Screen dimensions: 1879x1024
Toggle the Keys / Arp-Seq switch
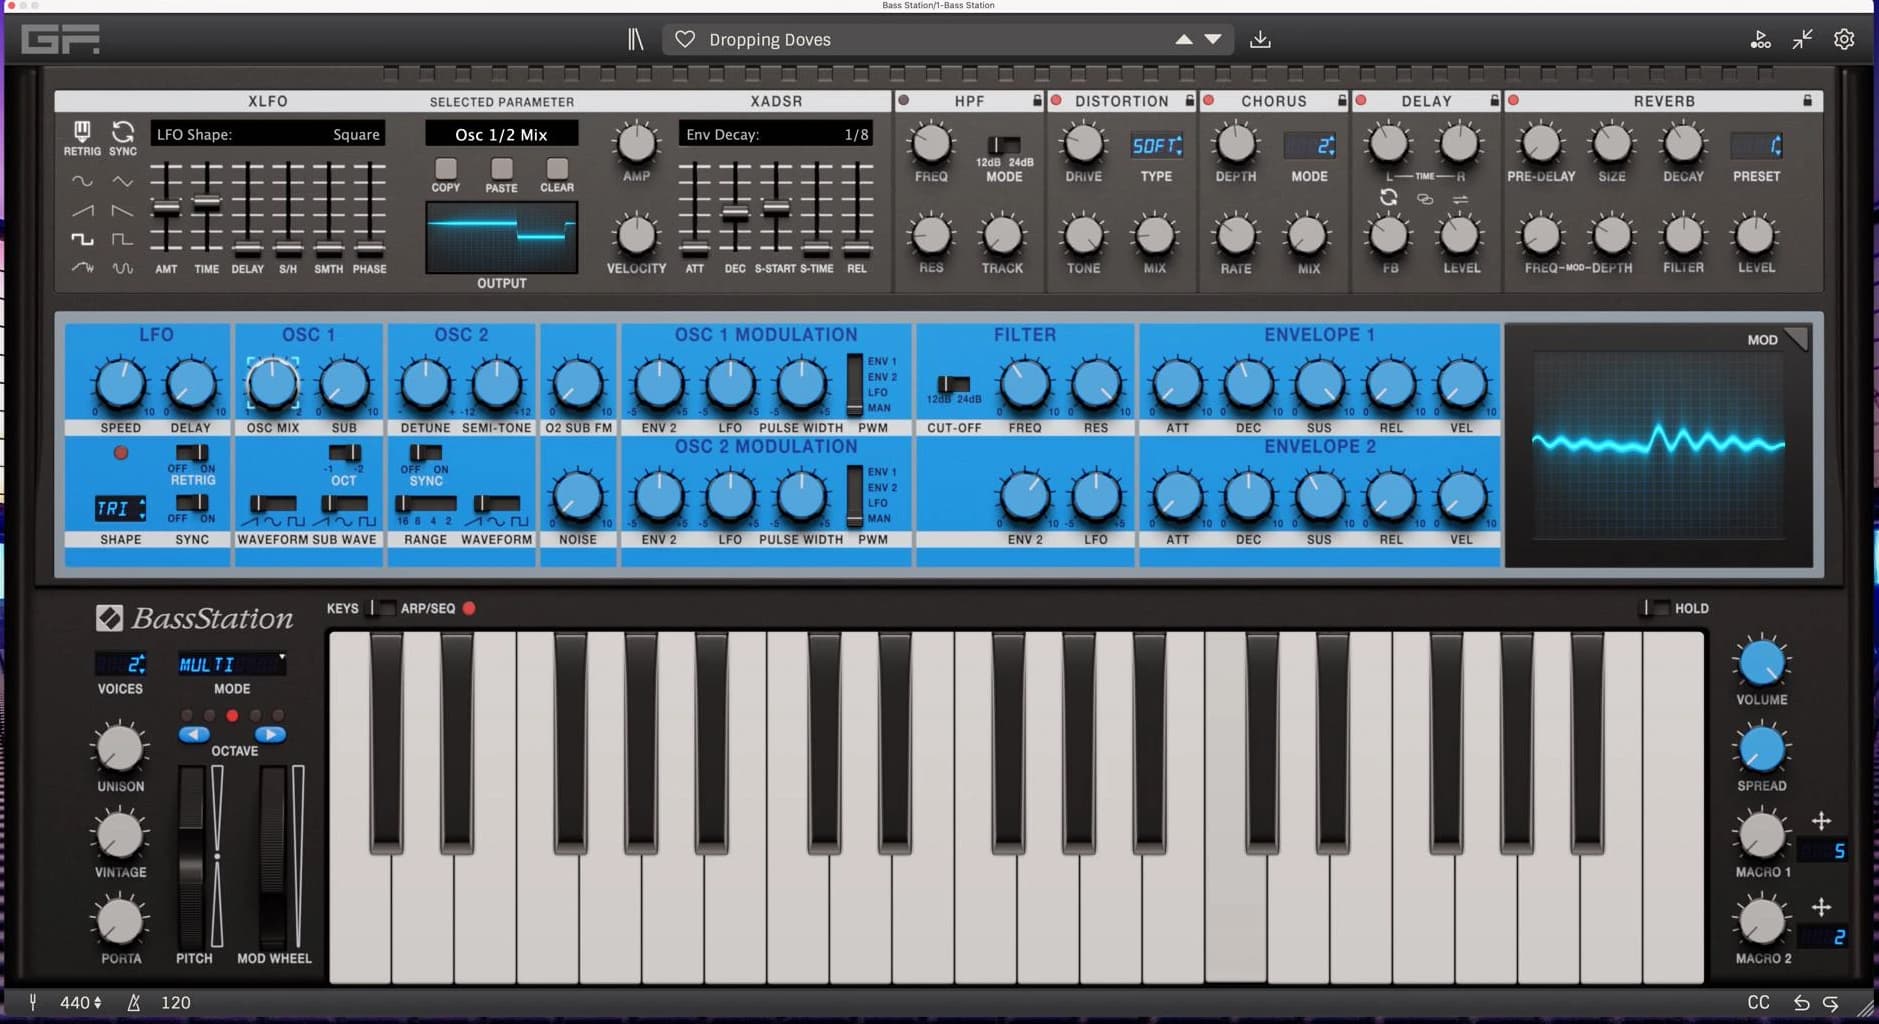point(382,608)
